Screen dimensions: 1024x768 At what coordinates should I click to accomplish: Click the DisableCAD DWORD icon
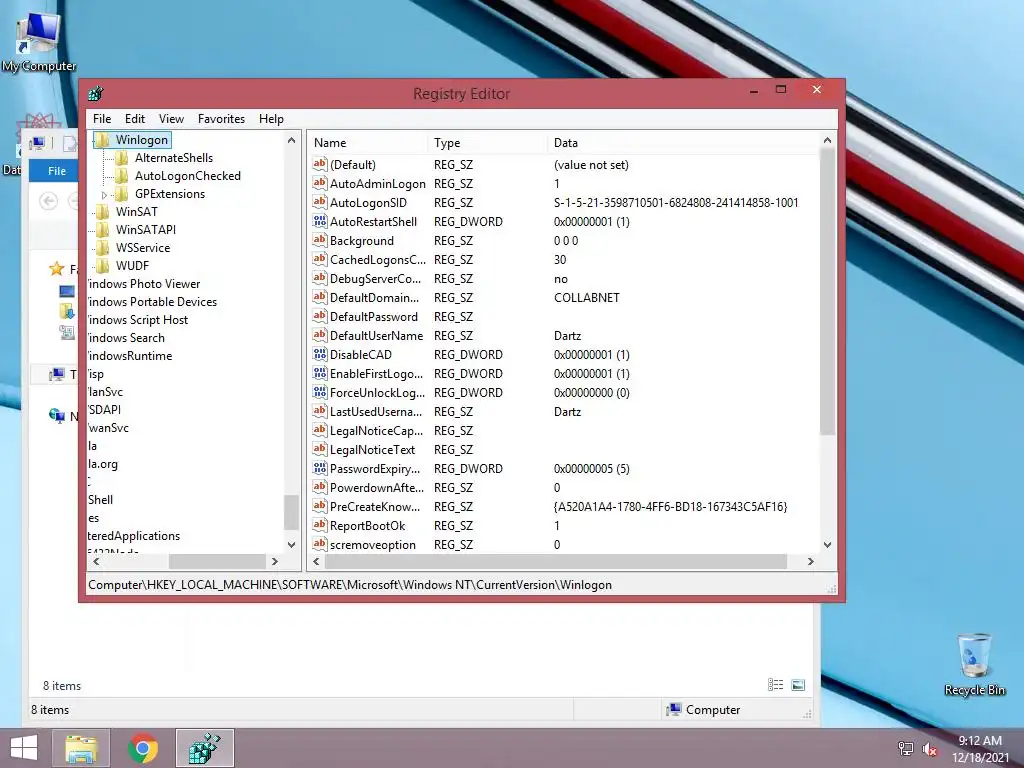(x=319, y=354)
